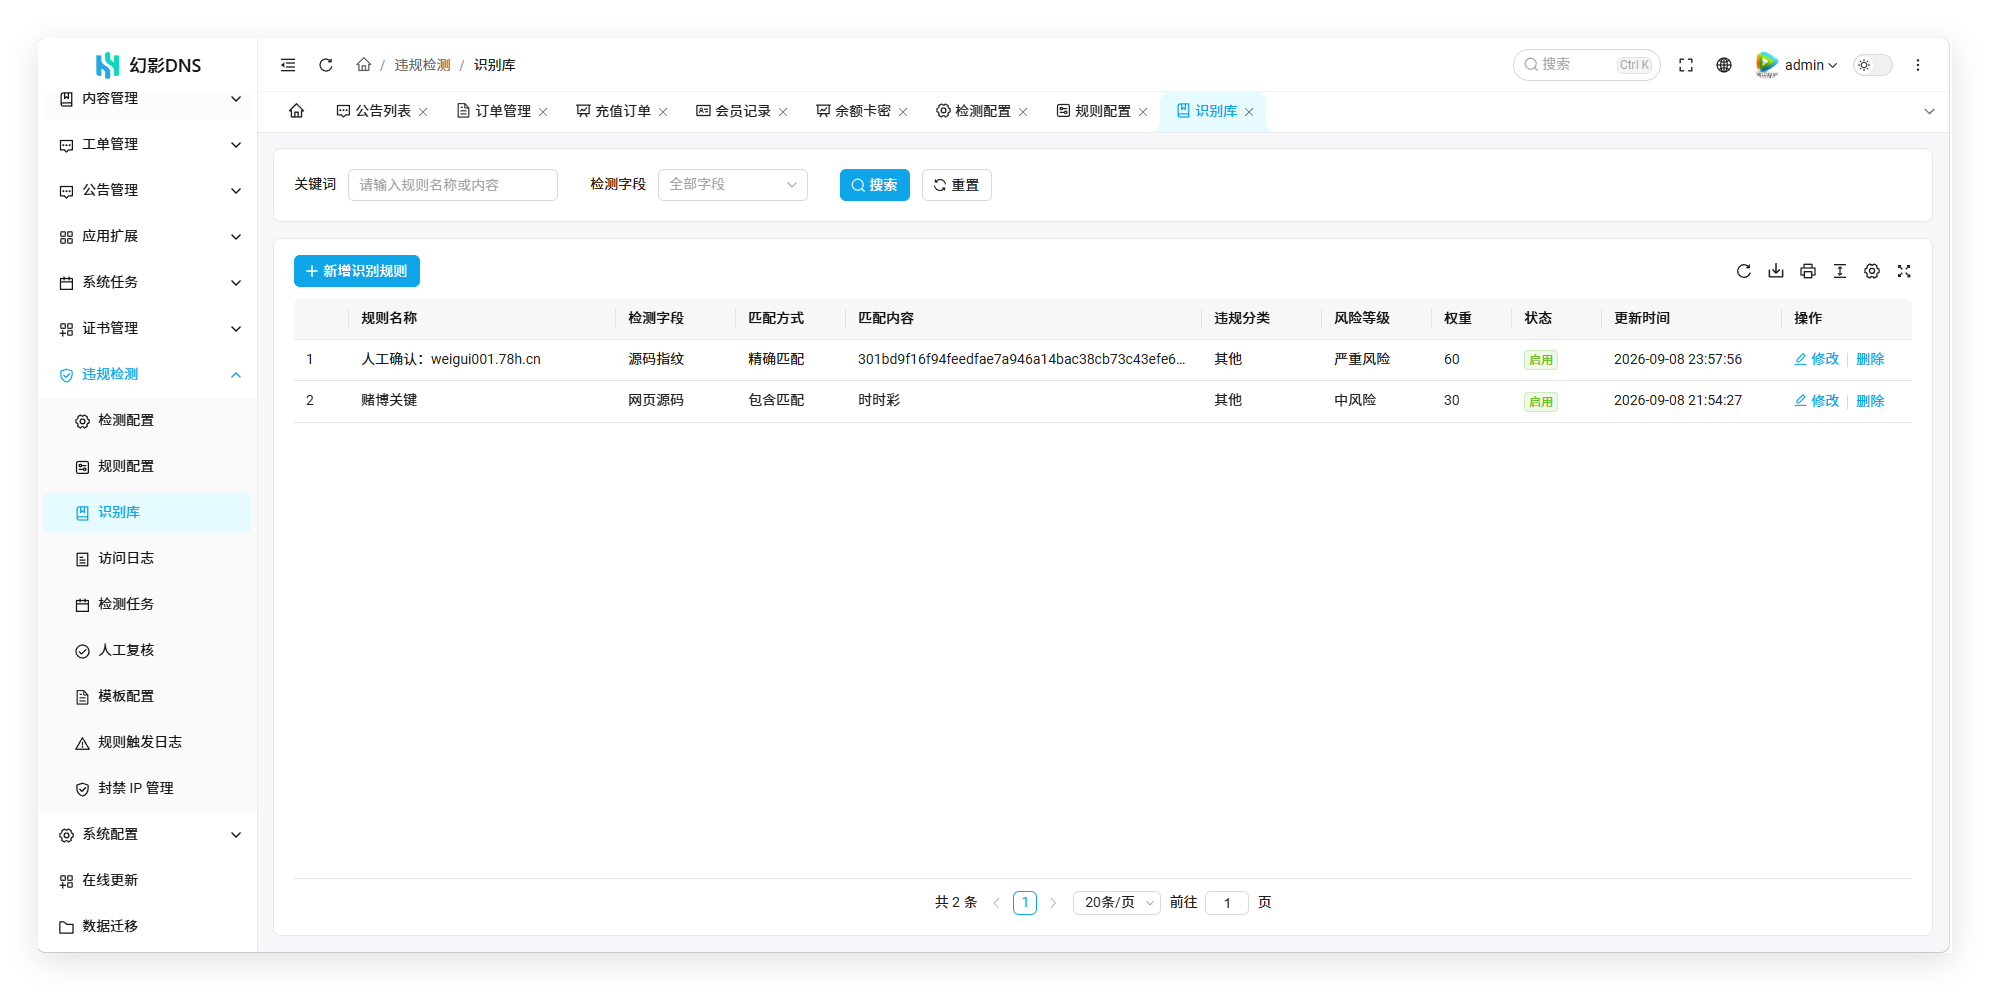Expand table to fullscreen icon

click(1904, 271)
